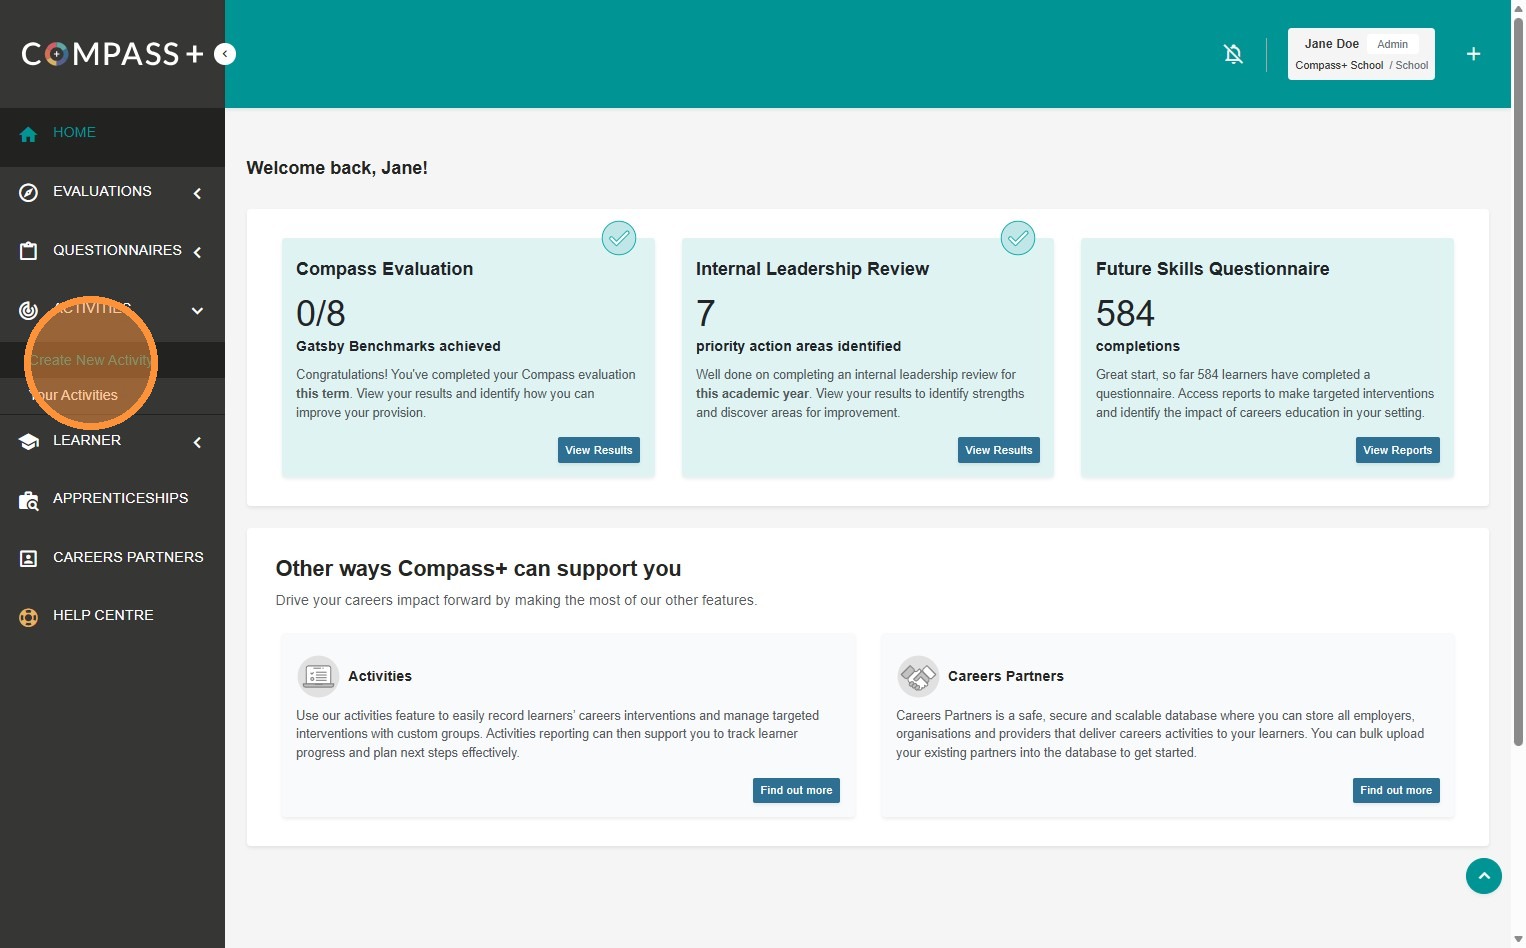Image resolution: width=1526 pixels, height=948 pixels.
Task: Click the Learner graduation cap icon
Action: click(x=28, y=442)
